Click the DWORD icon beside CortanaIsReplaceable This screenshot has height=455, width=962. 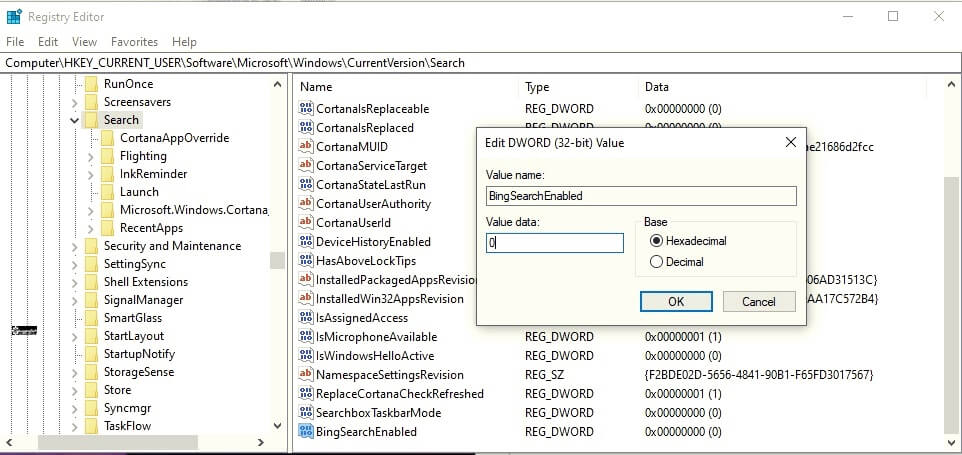coord(306,109)
